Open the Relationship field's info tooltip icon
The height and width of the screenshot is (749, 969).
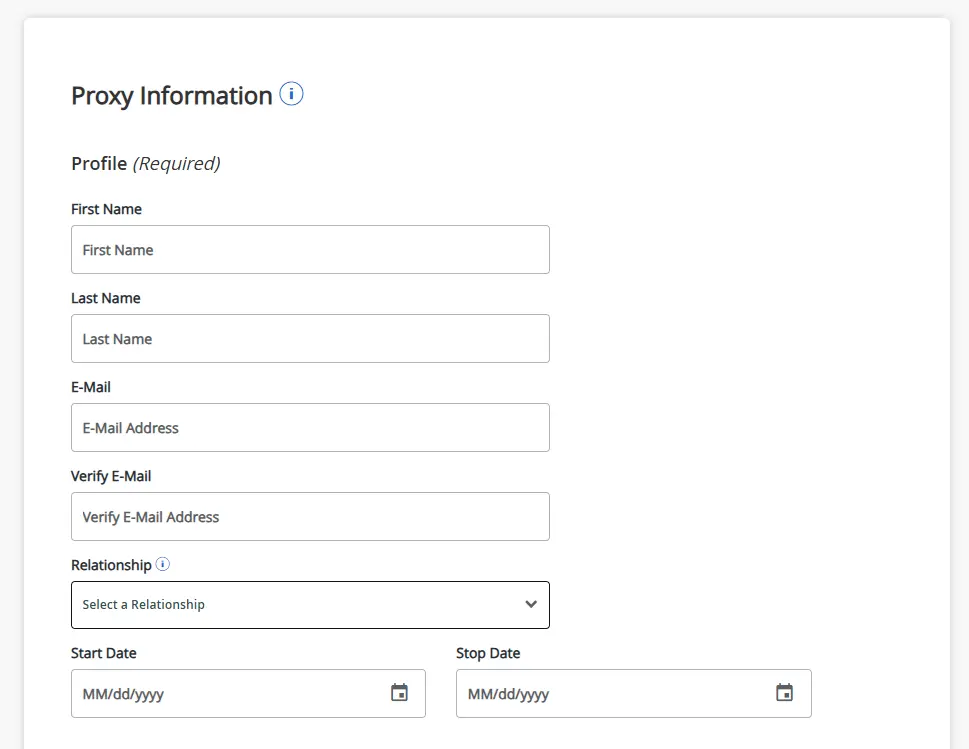pos(162,563)
